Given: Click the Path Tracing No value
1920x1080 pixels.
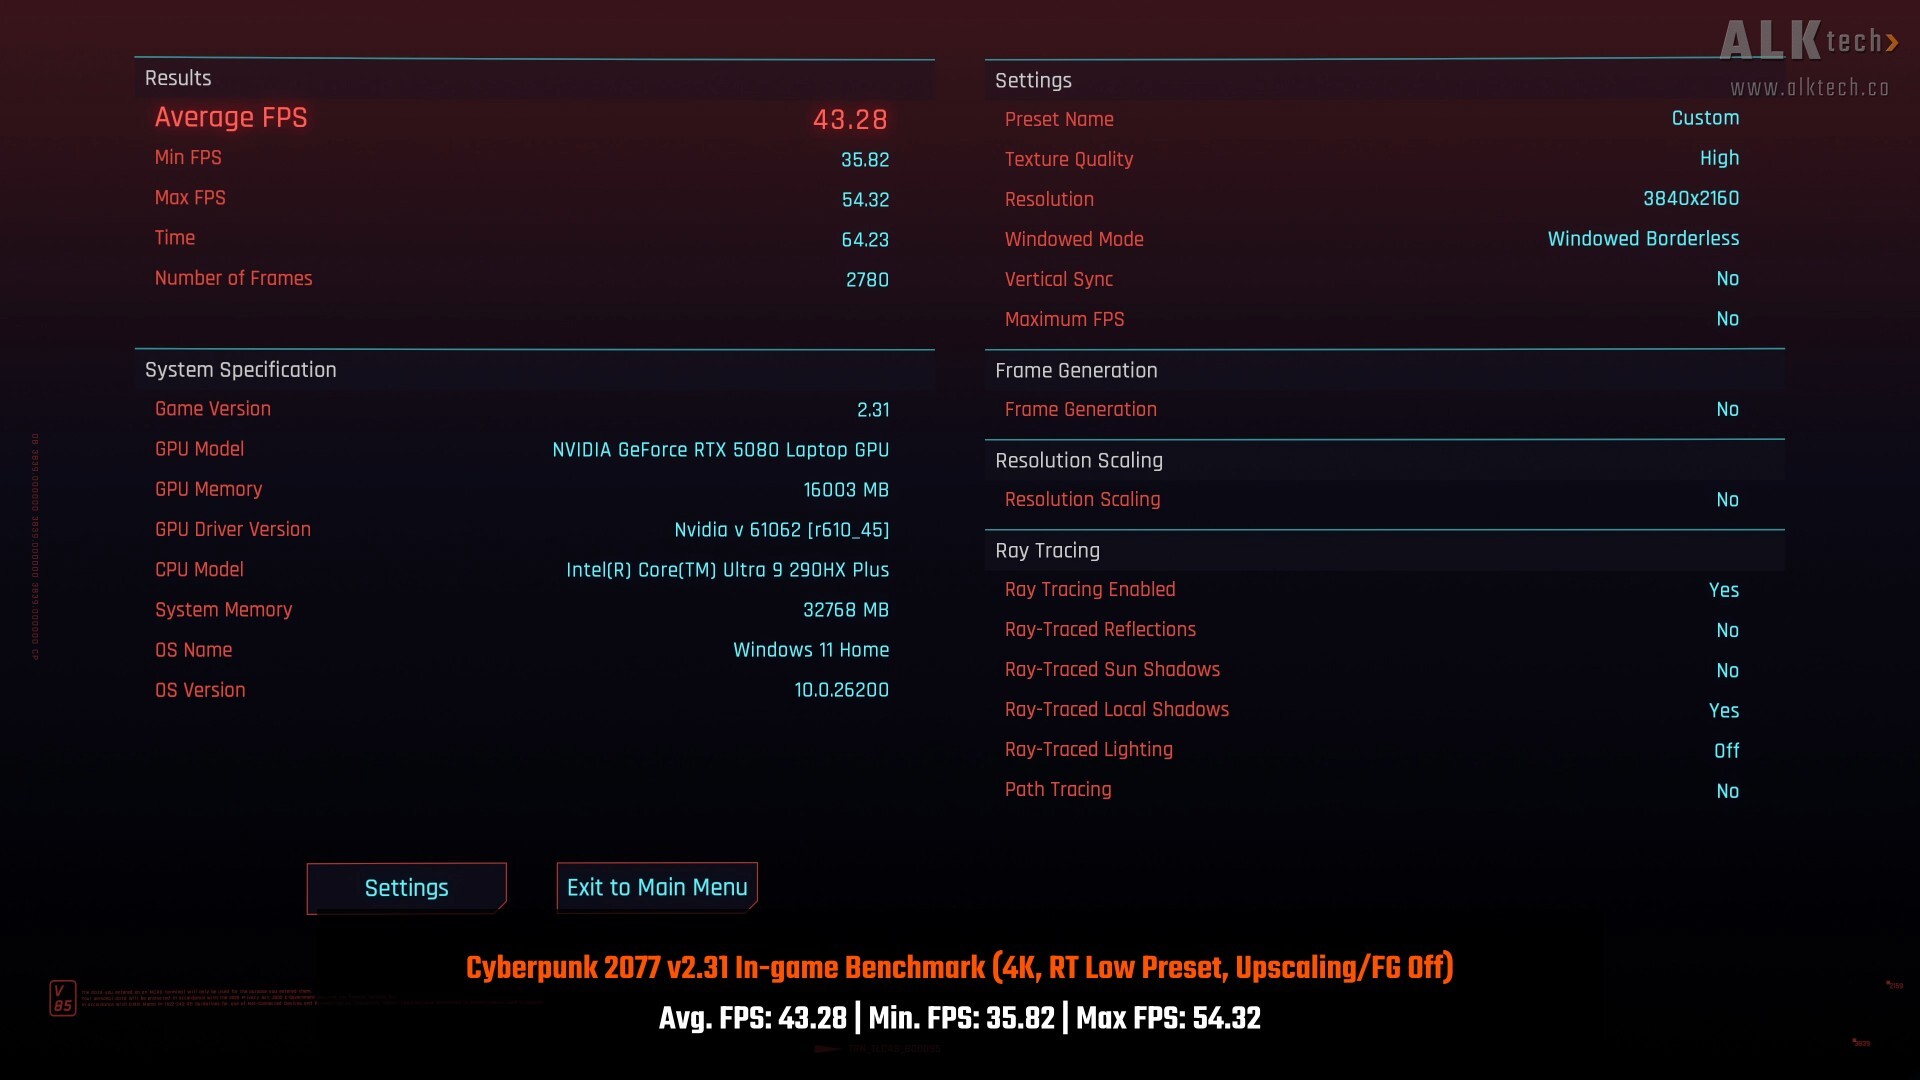Looking at the screenshot, I should click(x=1727, y=791).
